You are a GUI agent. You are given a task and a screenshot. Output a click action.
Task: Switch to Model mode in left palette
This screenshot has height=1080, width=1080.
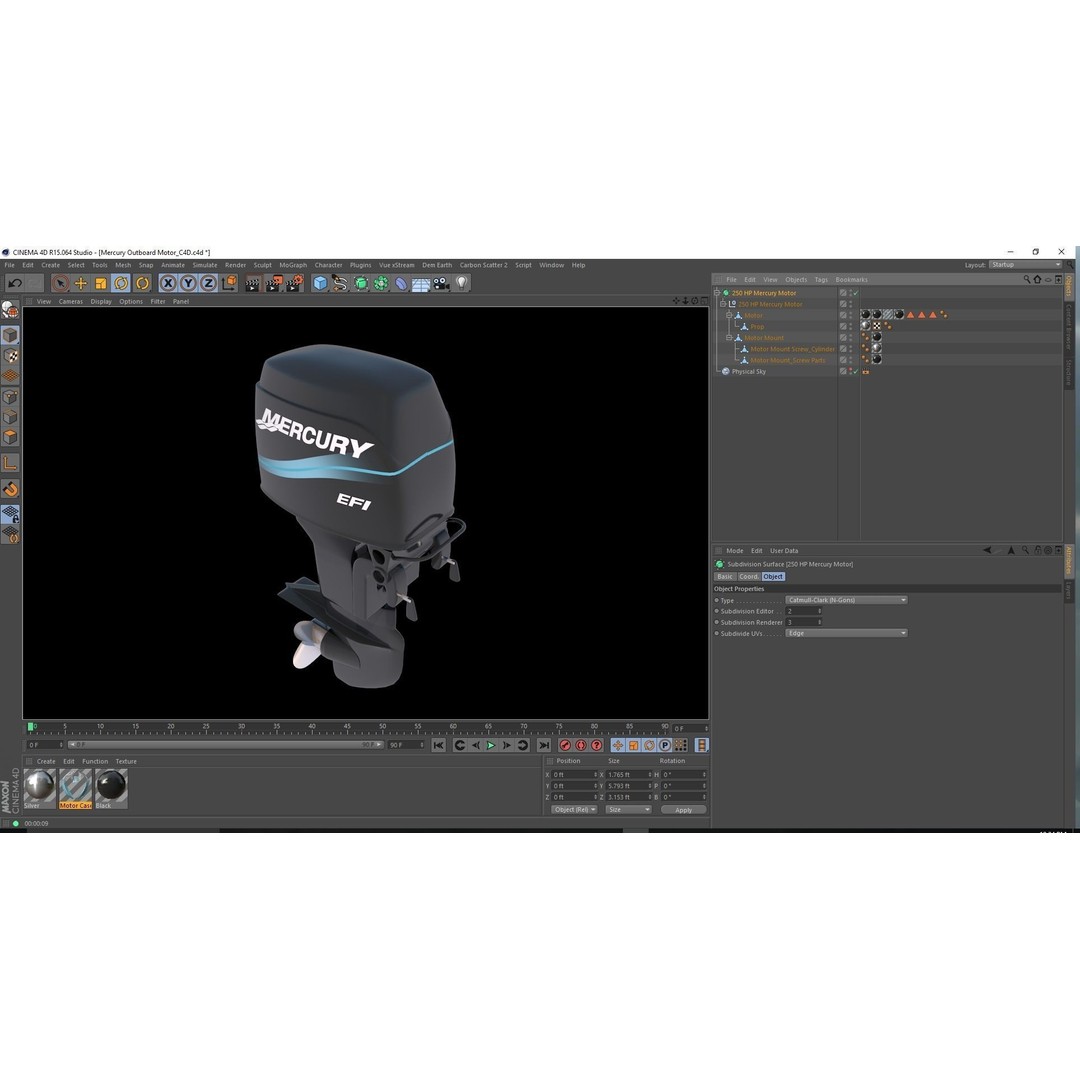(10, 335)
